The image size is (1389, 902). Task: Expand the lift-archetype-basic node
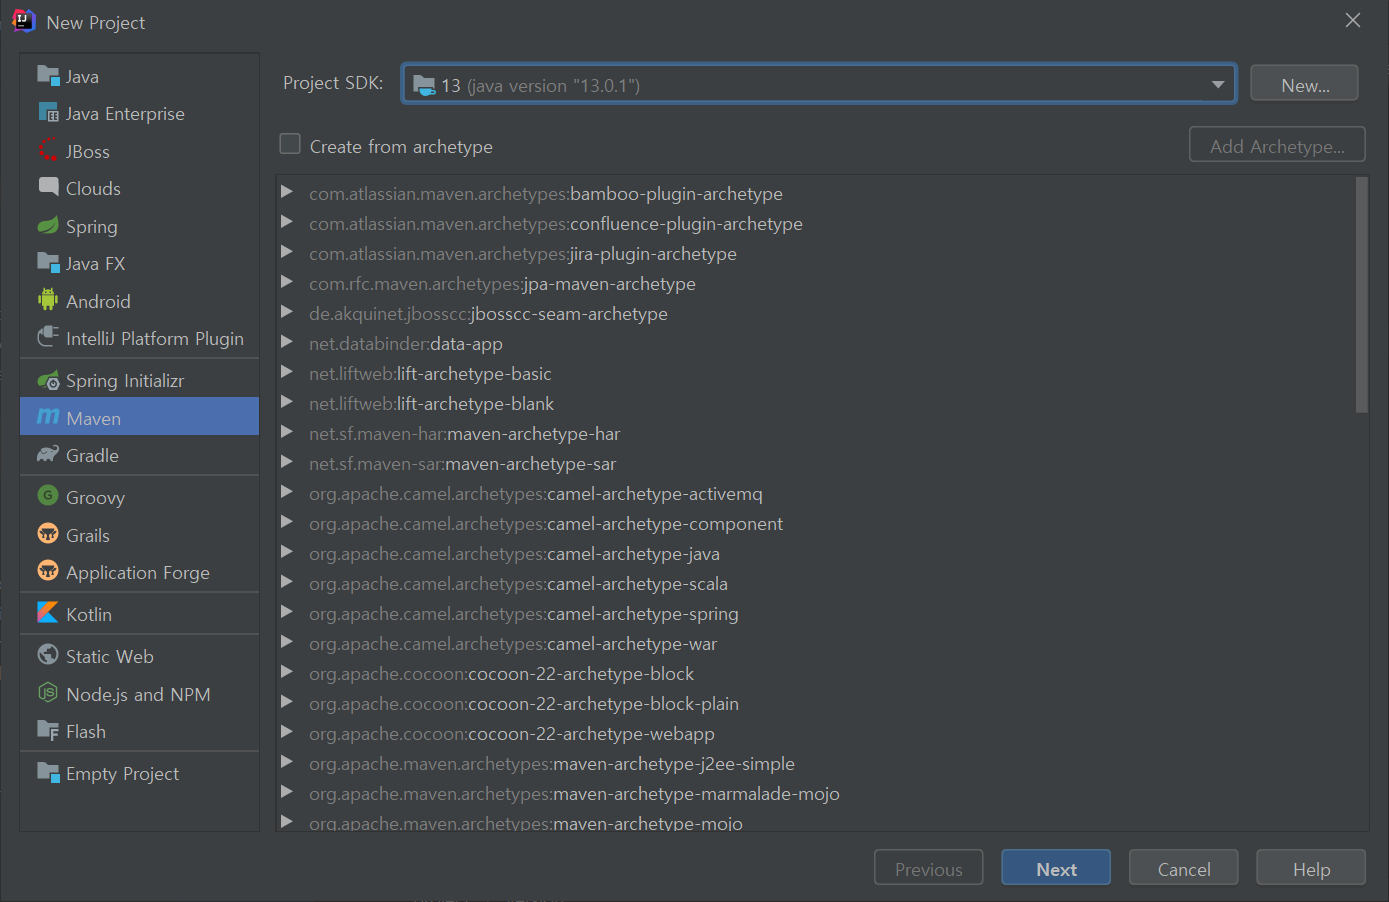tap(287, 371)
